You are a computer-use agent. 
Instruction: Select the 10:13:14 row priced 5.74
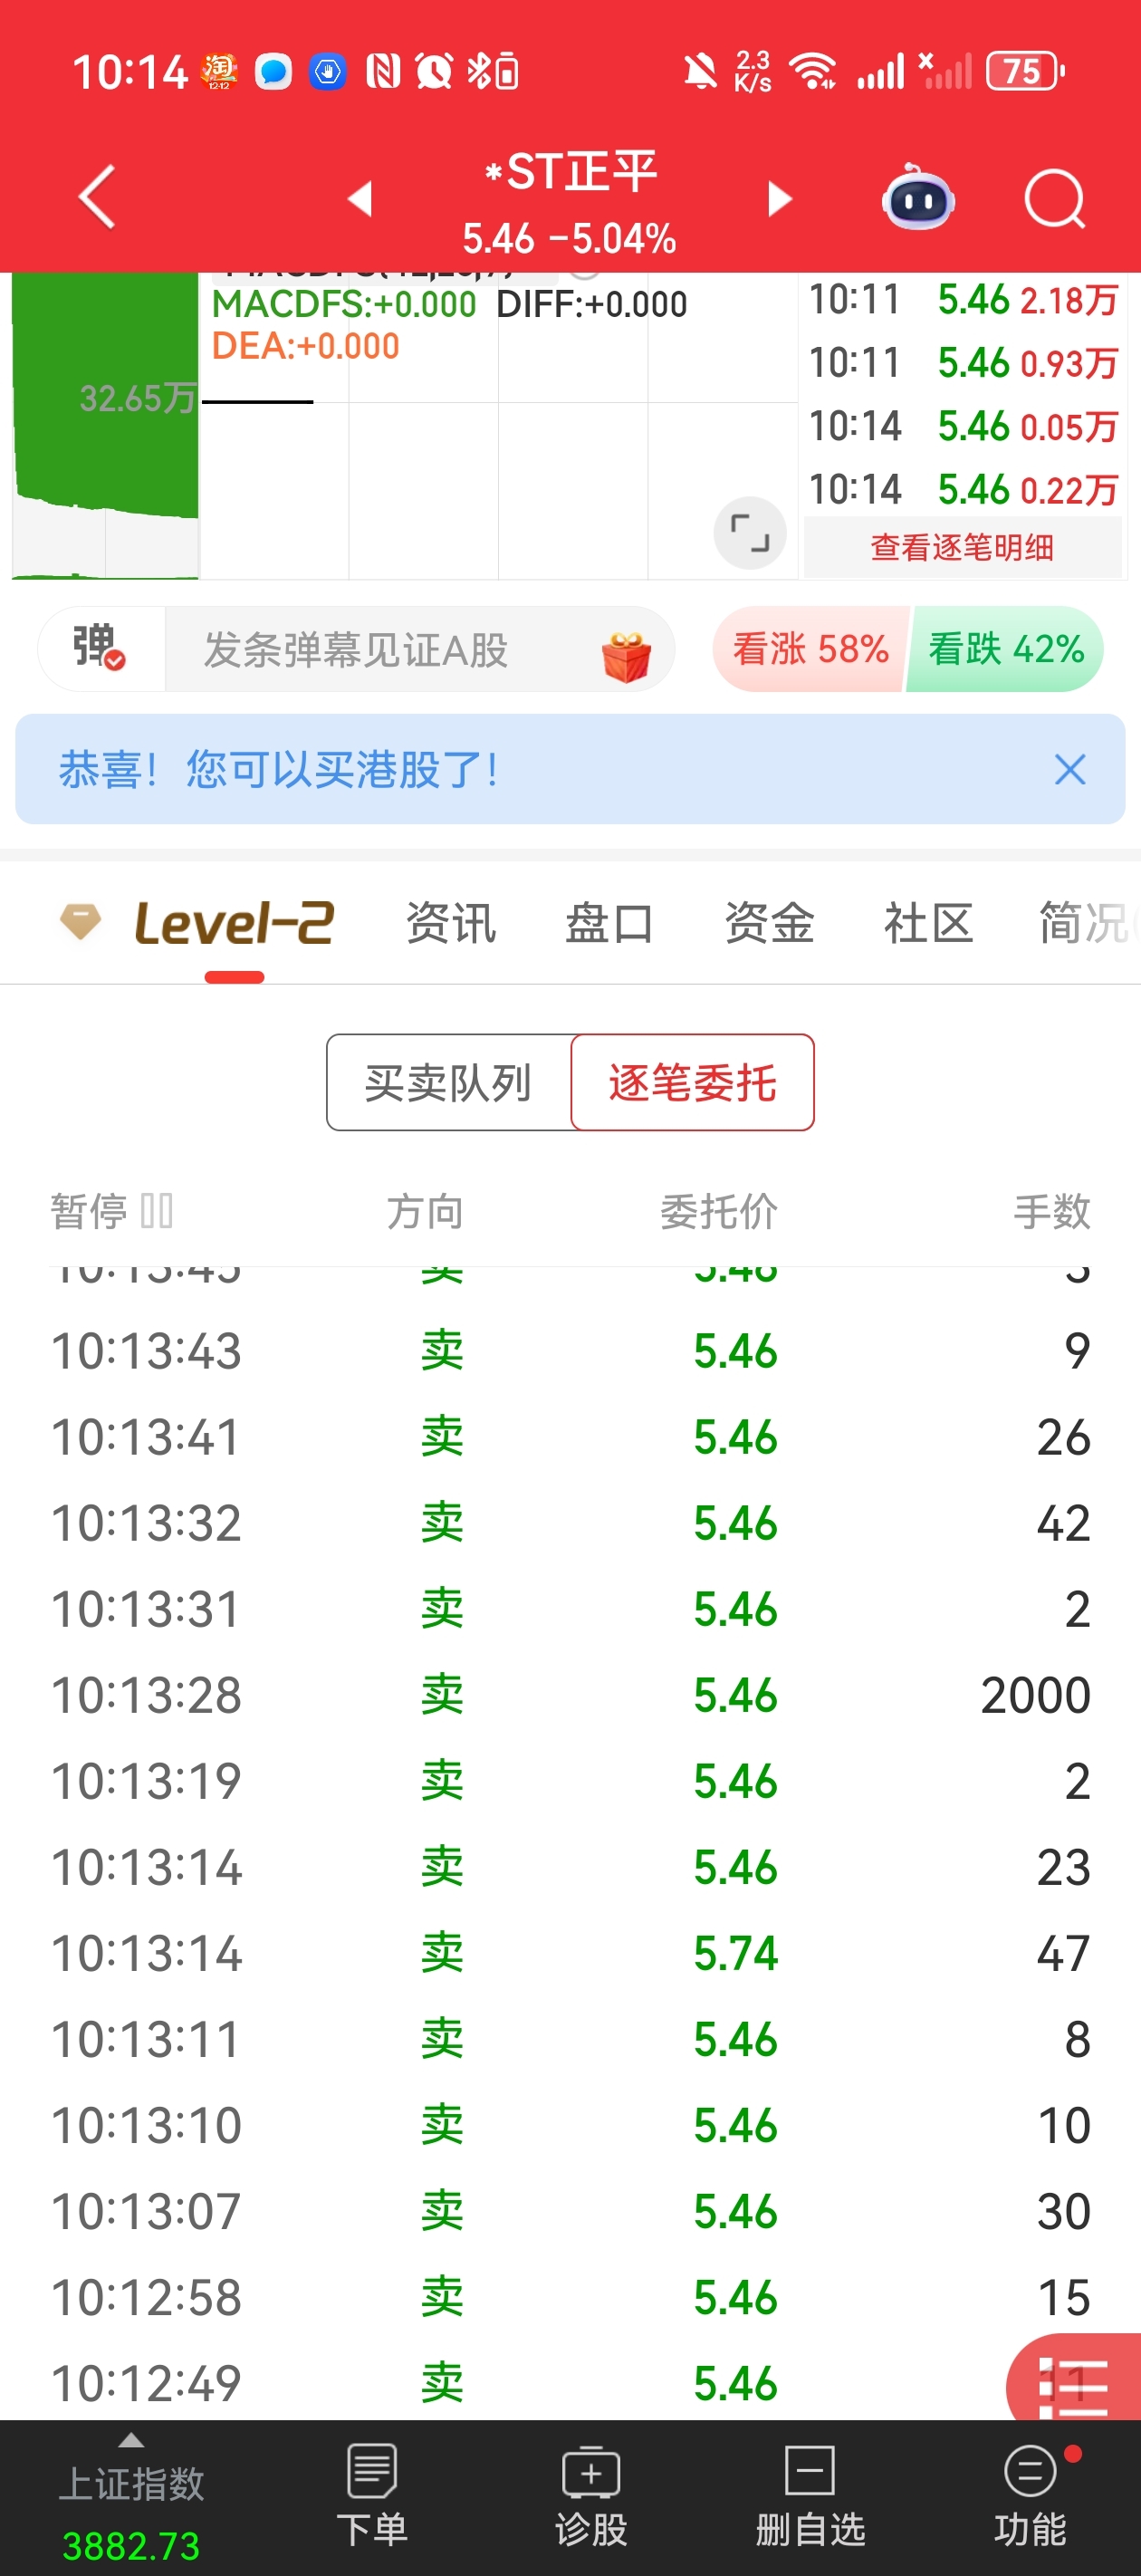tap(570, 1953)
